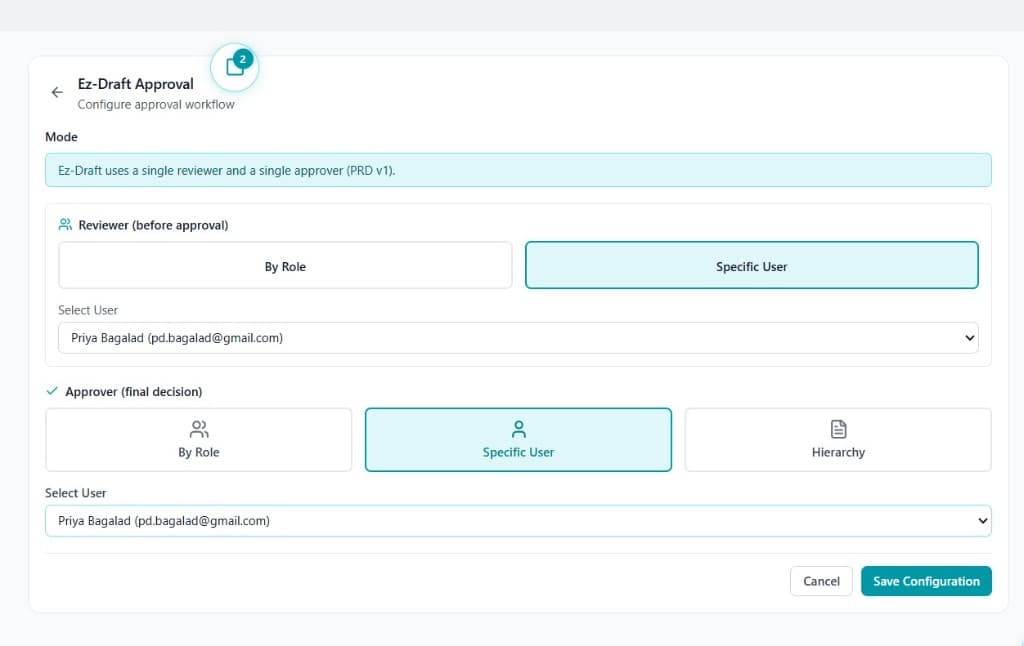The width and height of the screenshot is (1024, 646).
Task: Choose Approver Hierarchy card
Action: (x=838, y=440)
